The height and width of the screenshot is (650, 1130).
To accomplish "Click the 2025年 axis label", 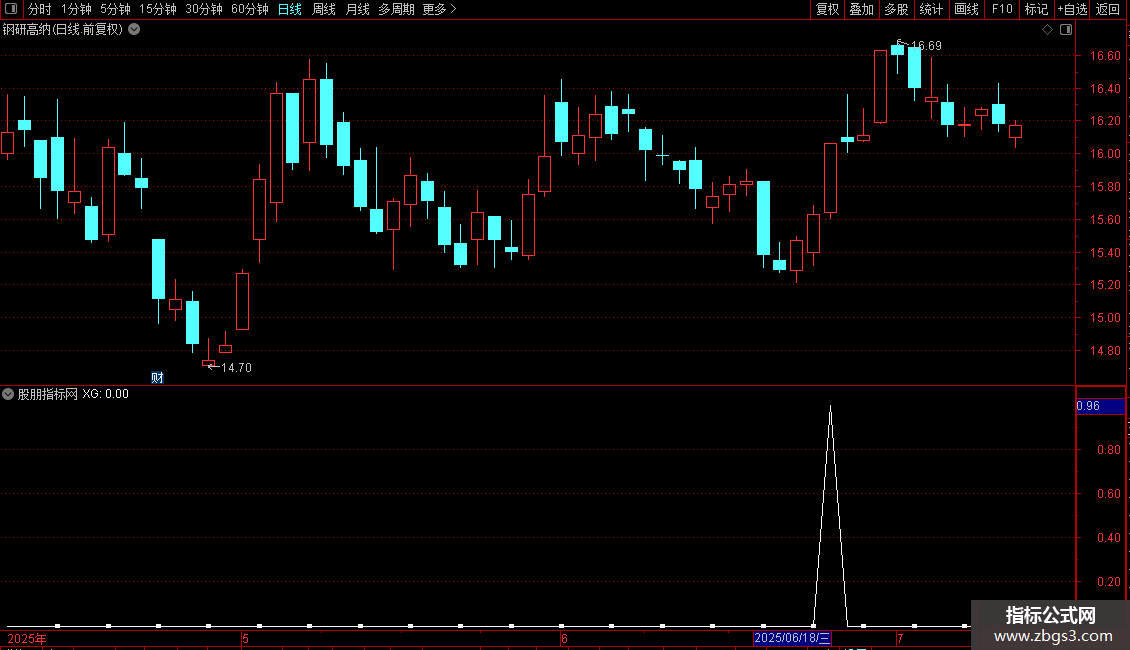I will click(x=27, y=638).
